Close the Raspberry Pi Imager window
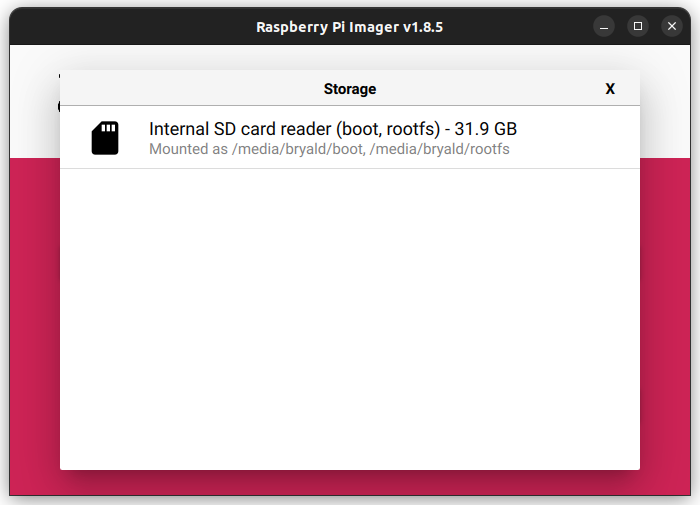Viewport: 700px width, 505px height. (x=672, y=26)
